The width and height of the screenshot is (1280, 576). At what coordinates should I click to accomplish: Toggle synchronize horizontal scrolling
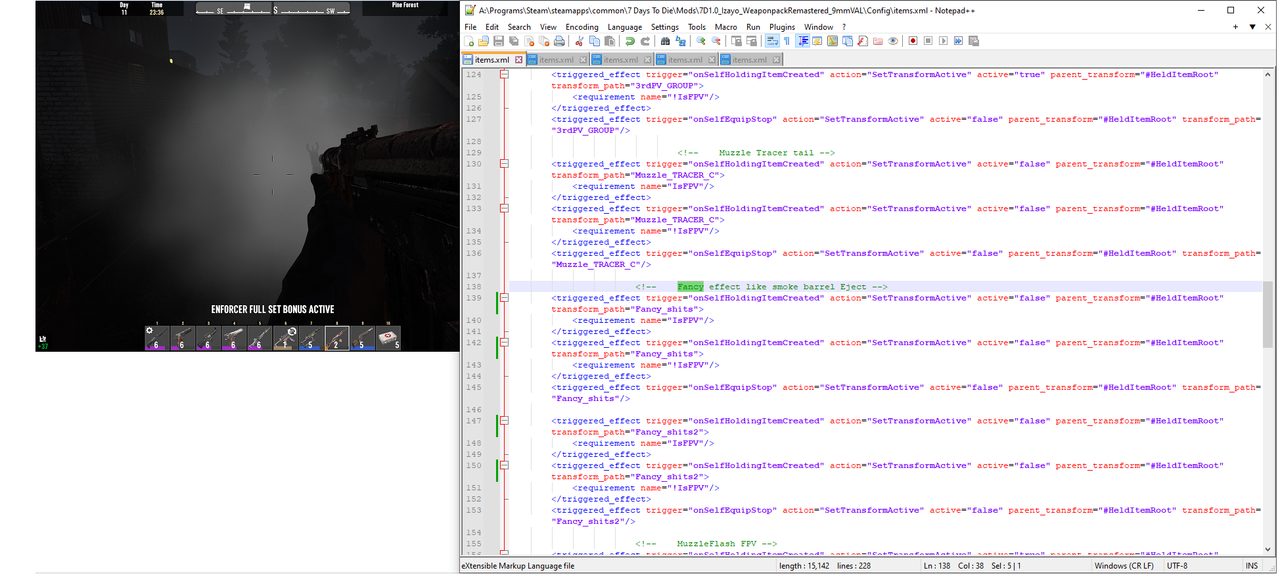pos(751,41)
